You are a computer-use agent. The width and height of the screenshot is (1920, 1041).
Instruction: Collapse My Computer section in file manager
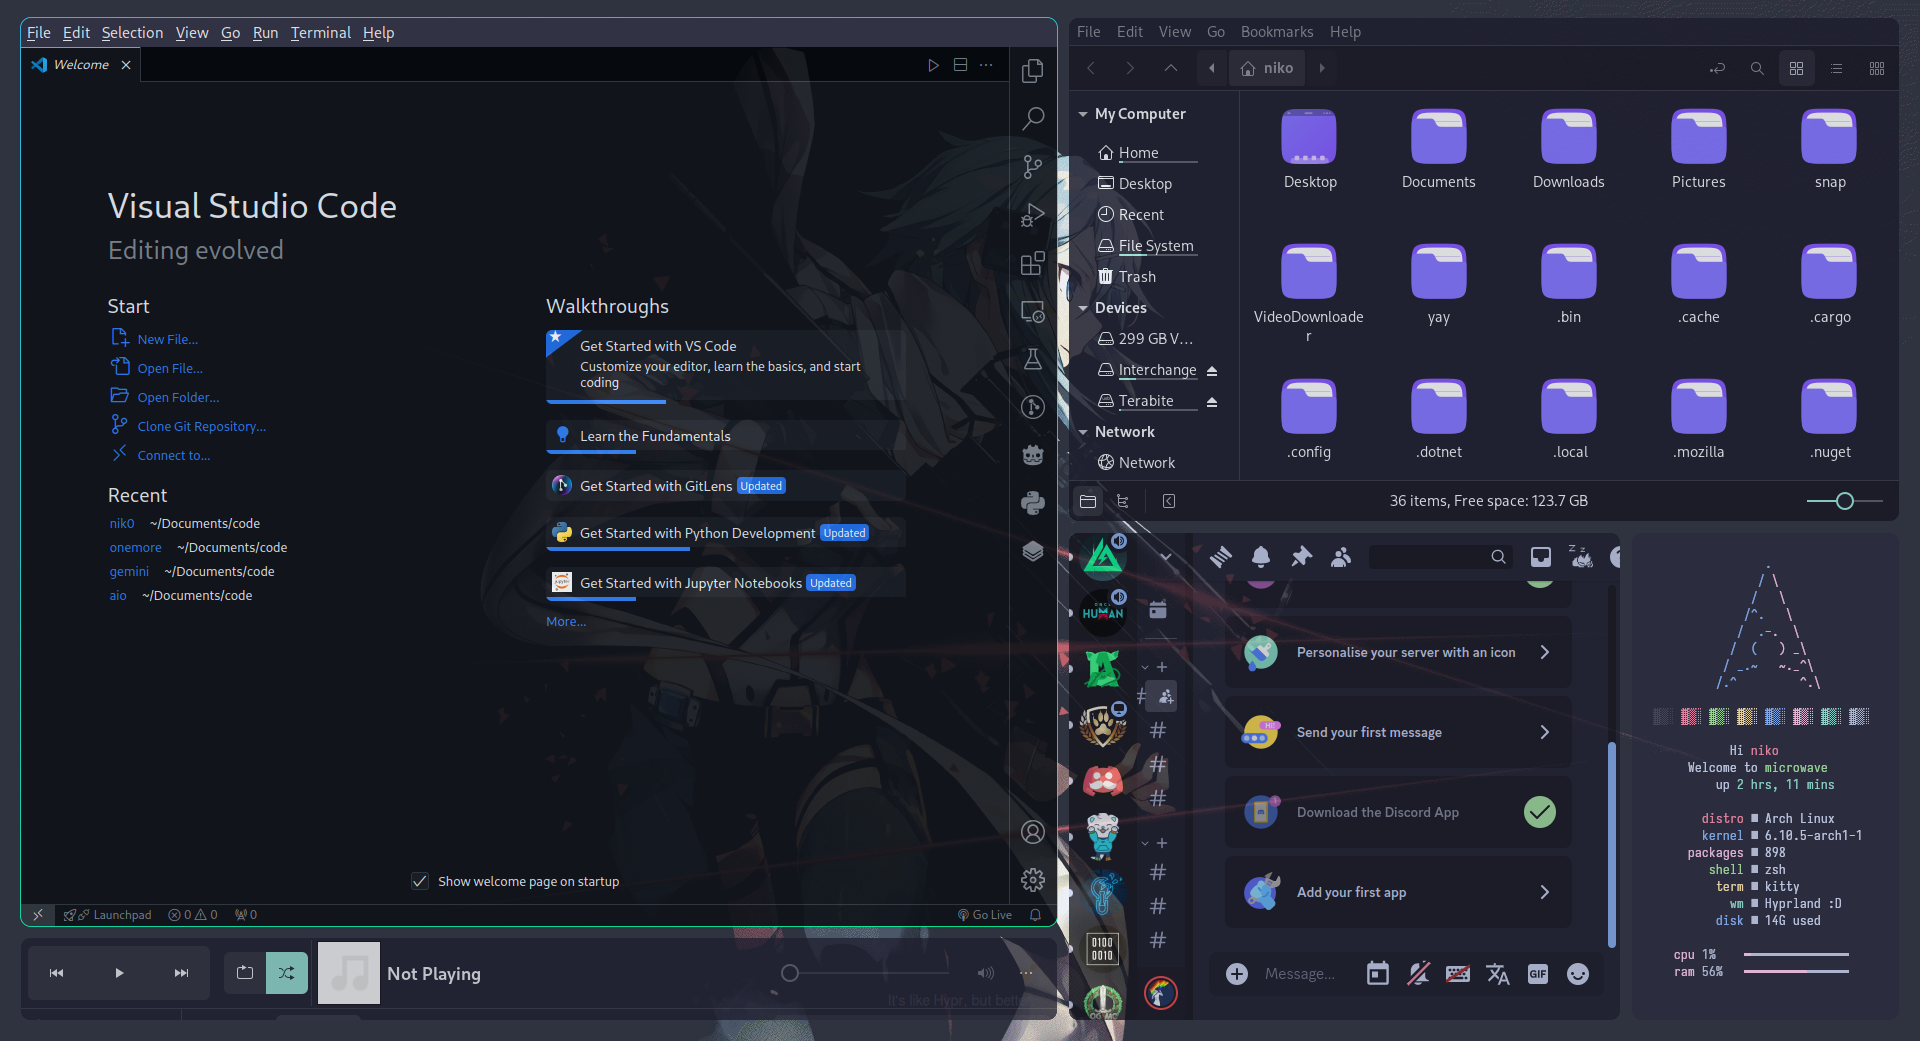tap(1083, 114)
